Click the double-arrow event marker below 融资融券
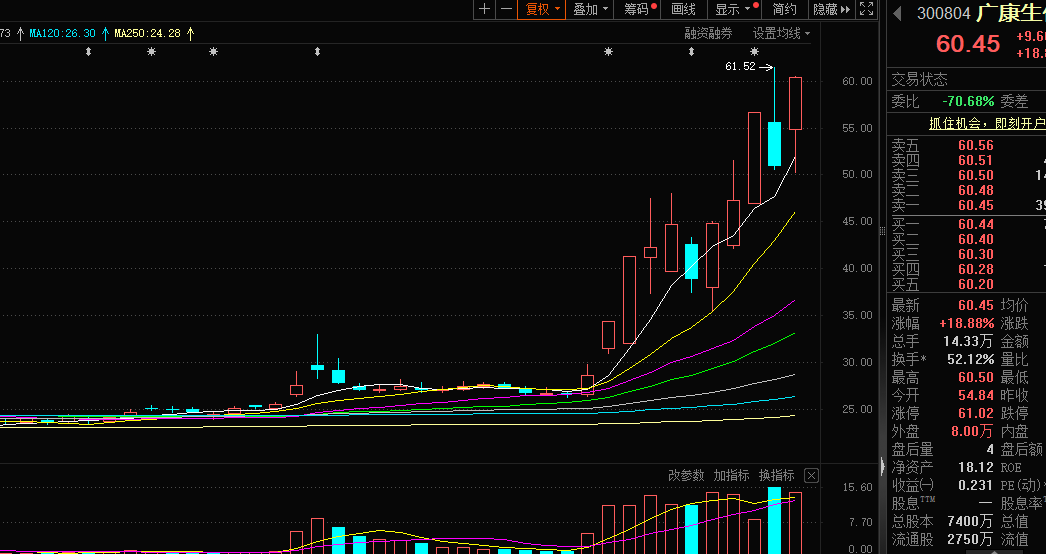This screenshot has width=1046, height=554. tap(691, 51)
